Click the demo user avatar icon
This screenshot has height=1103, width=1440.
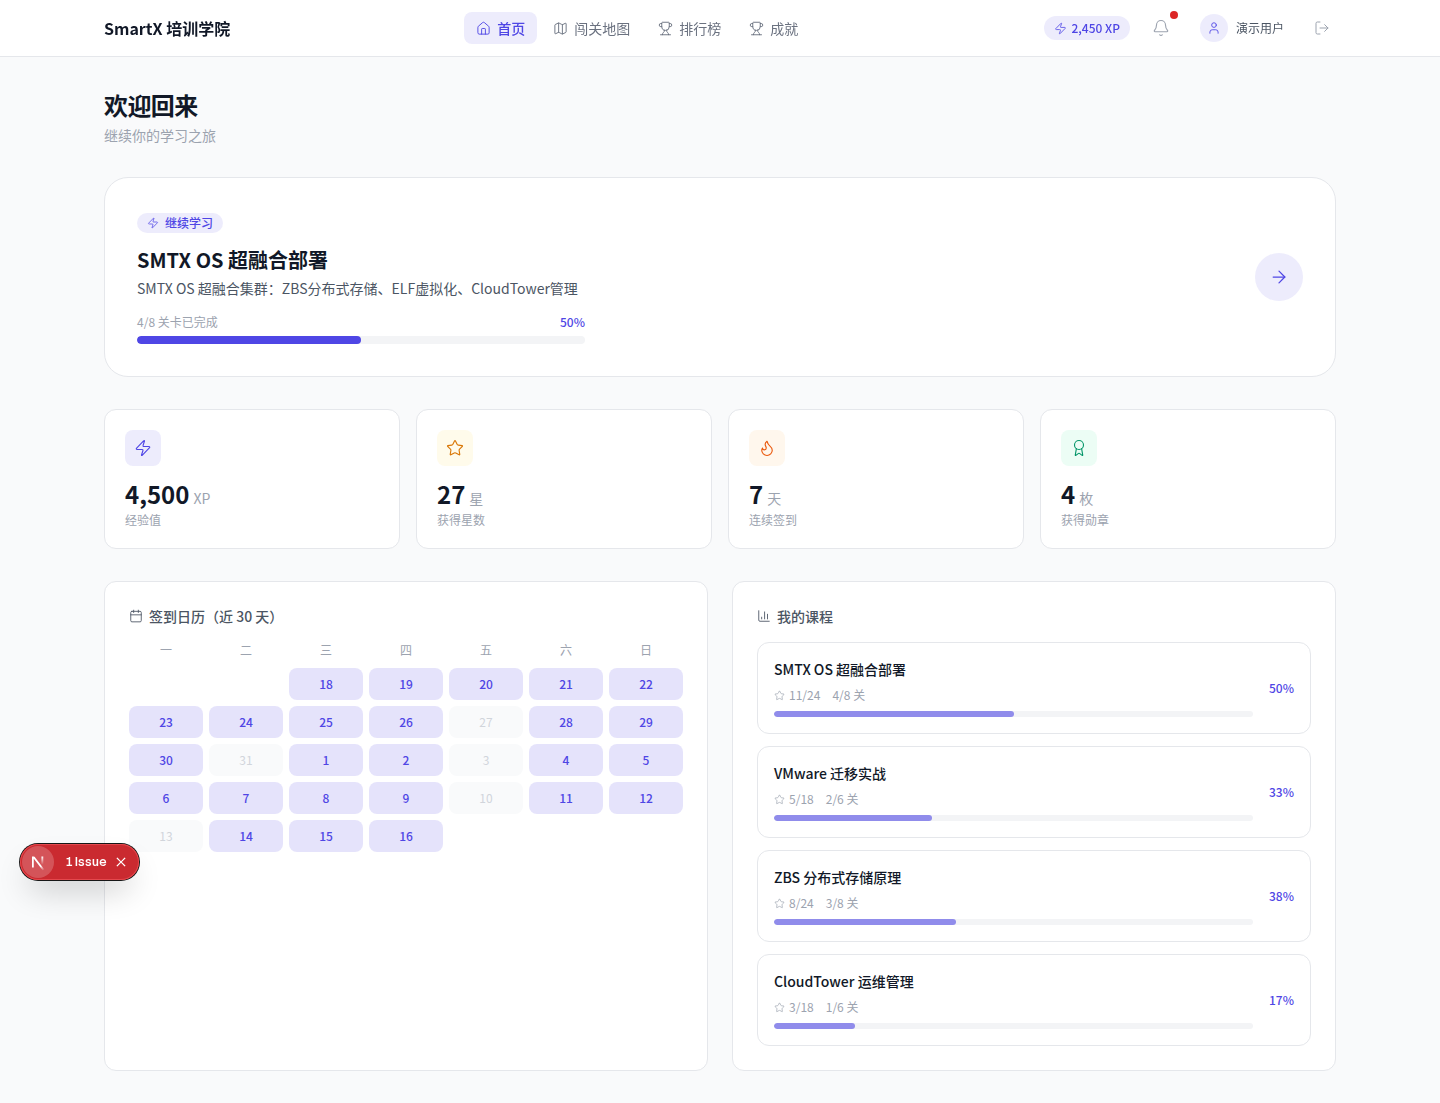[x=1213, y=28]
